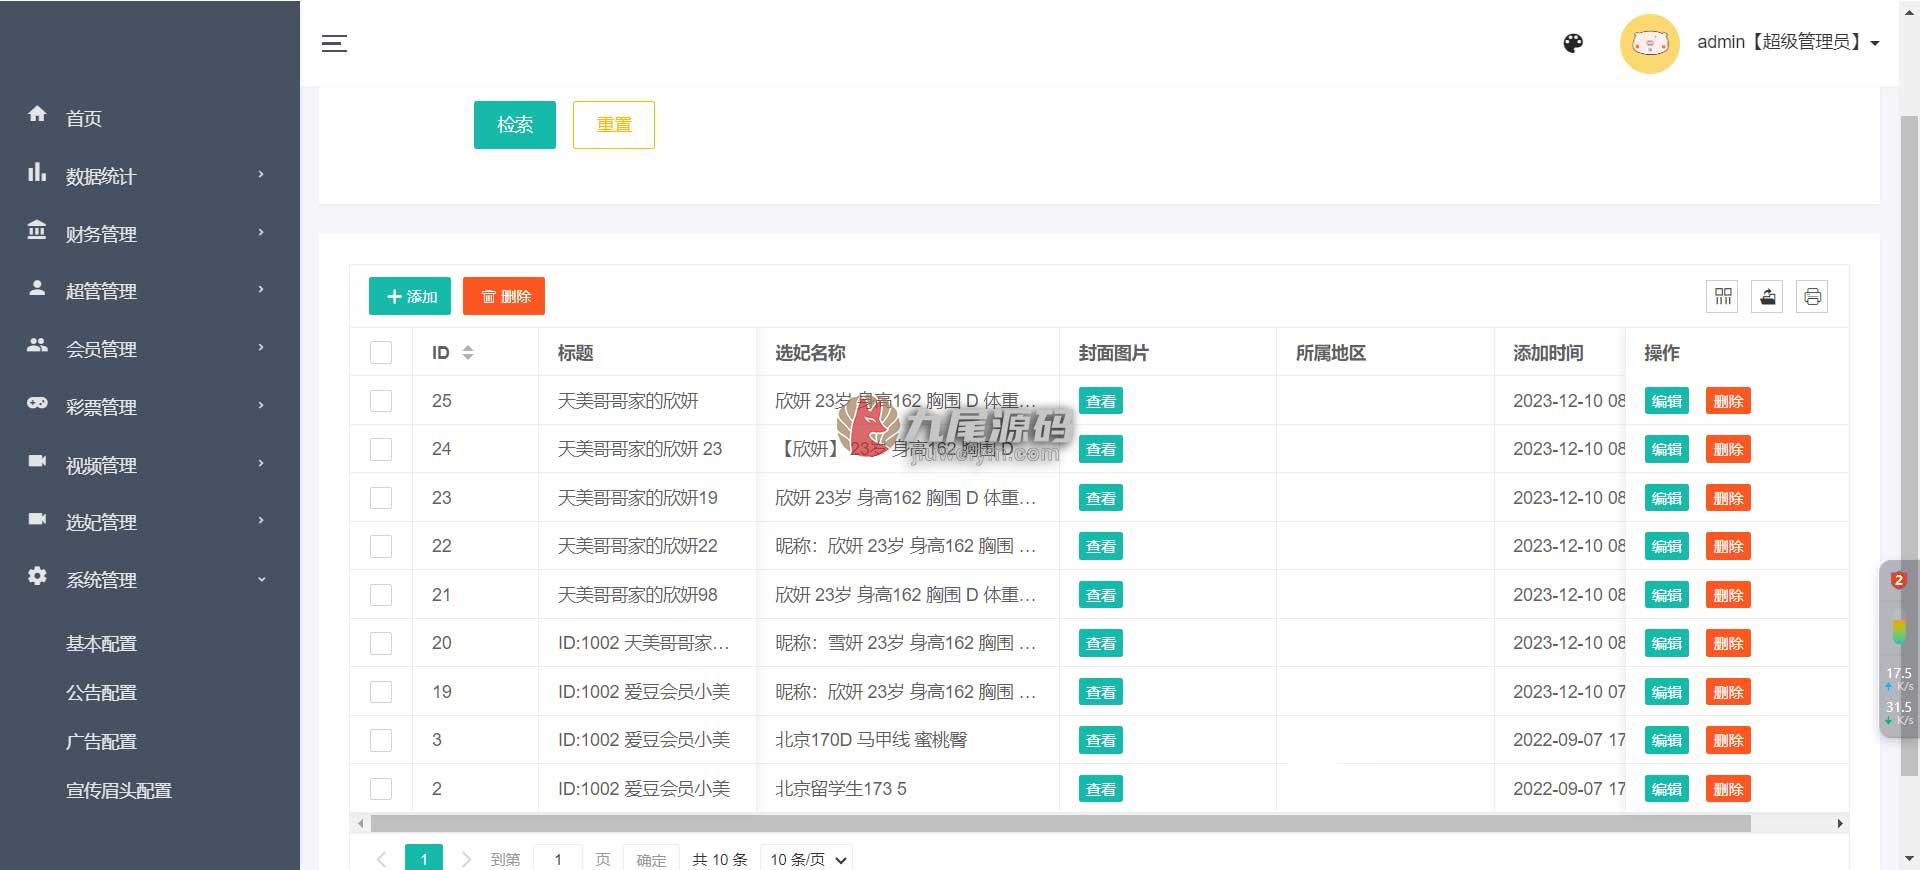The image size is (1920, 870).
Task: Open the column filter grid icon
Action: click(1722, 296)
